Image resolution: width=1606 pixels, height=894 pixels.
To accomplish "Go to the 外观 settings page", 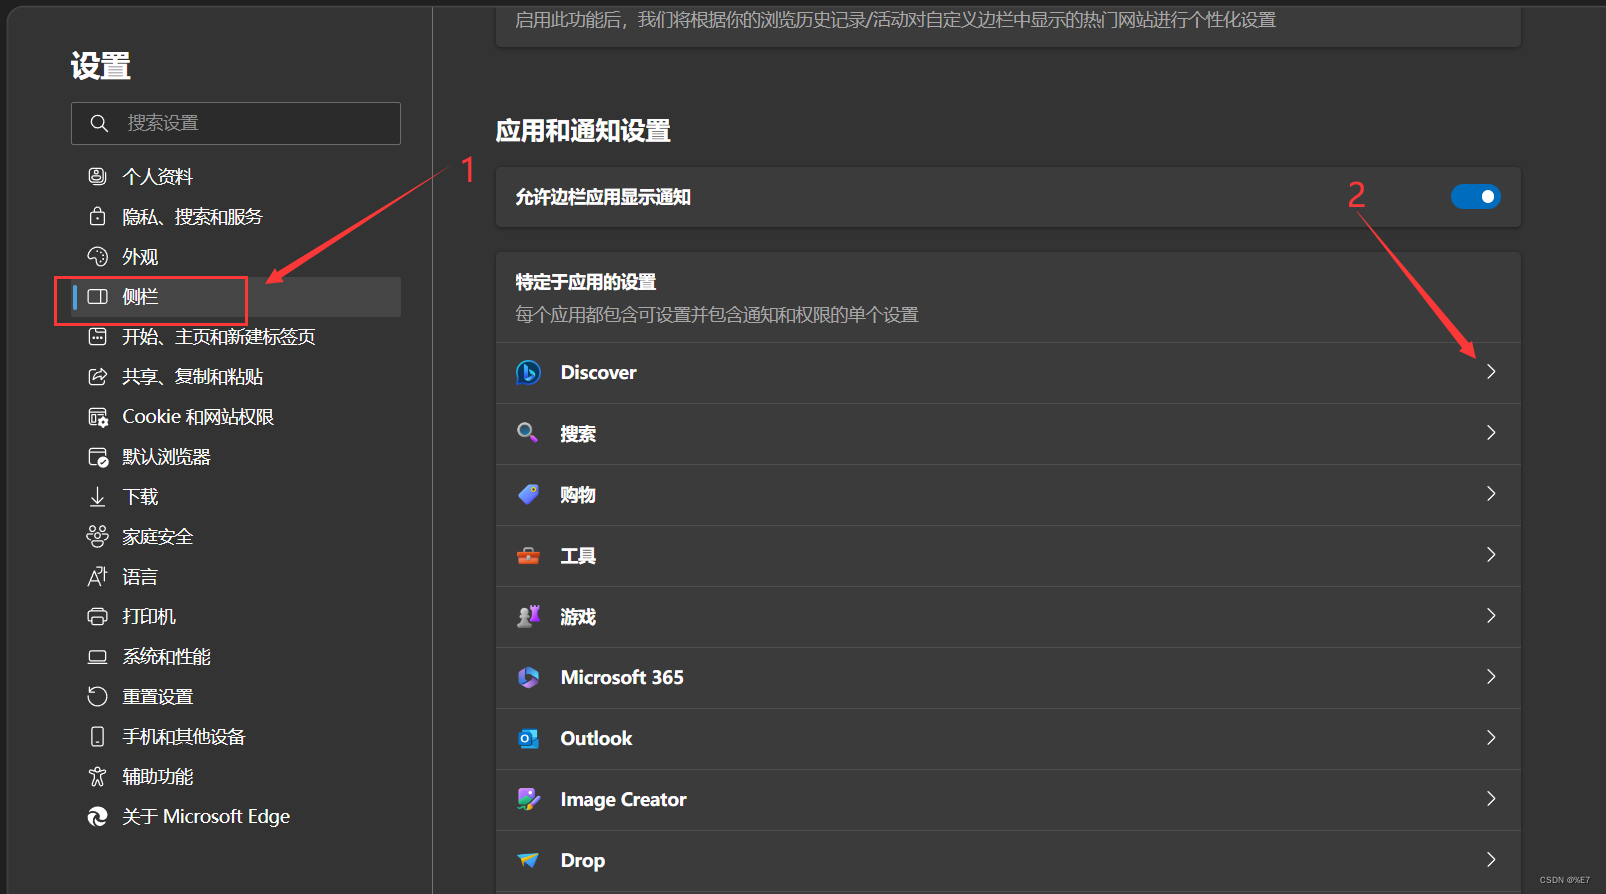I will [236, 256].
